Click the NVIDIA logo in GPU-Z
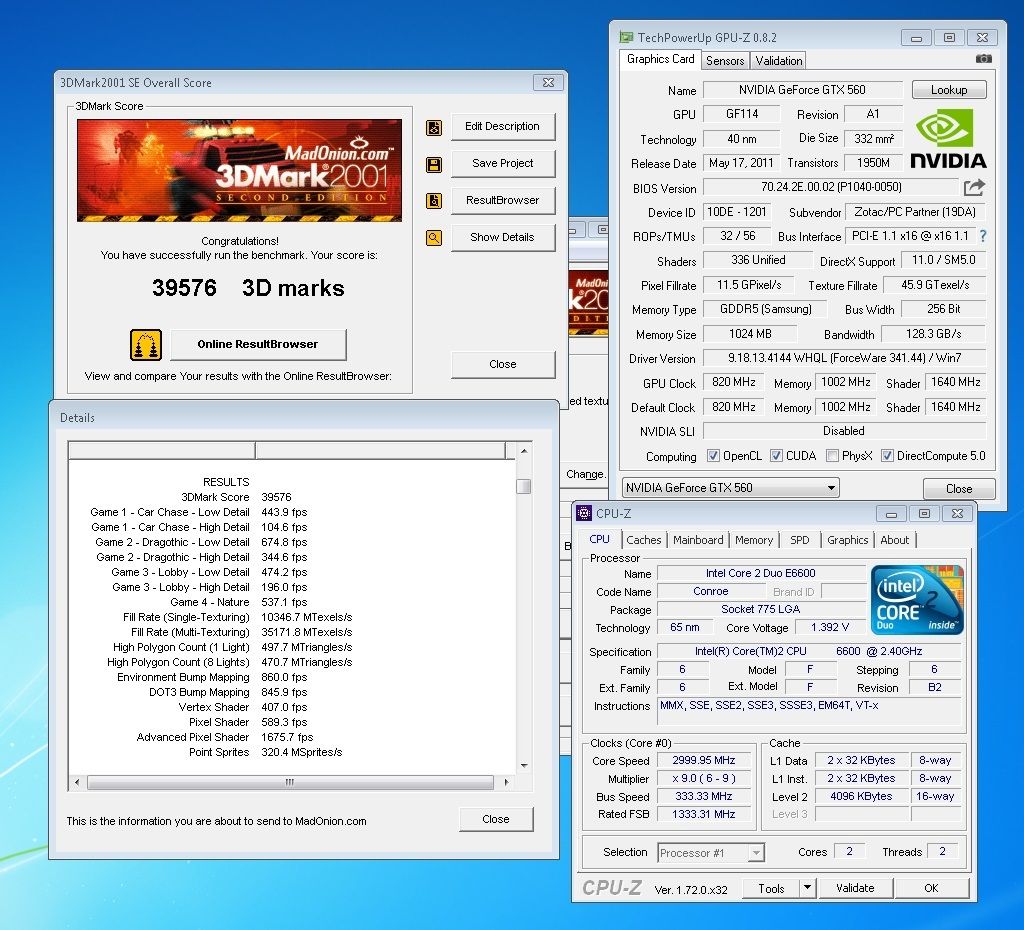This screenshot has height=930, width=1024. point(948,138)
